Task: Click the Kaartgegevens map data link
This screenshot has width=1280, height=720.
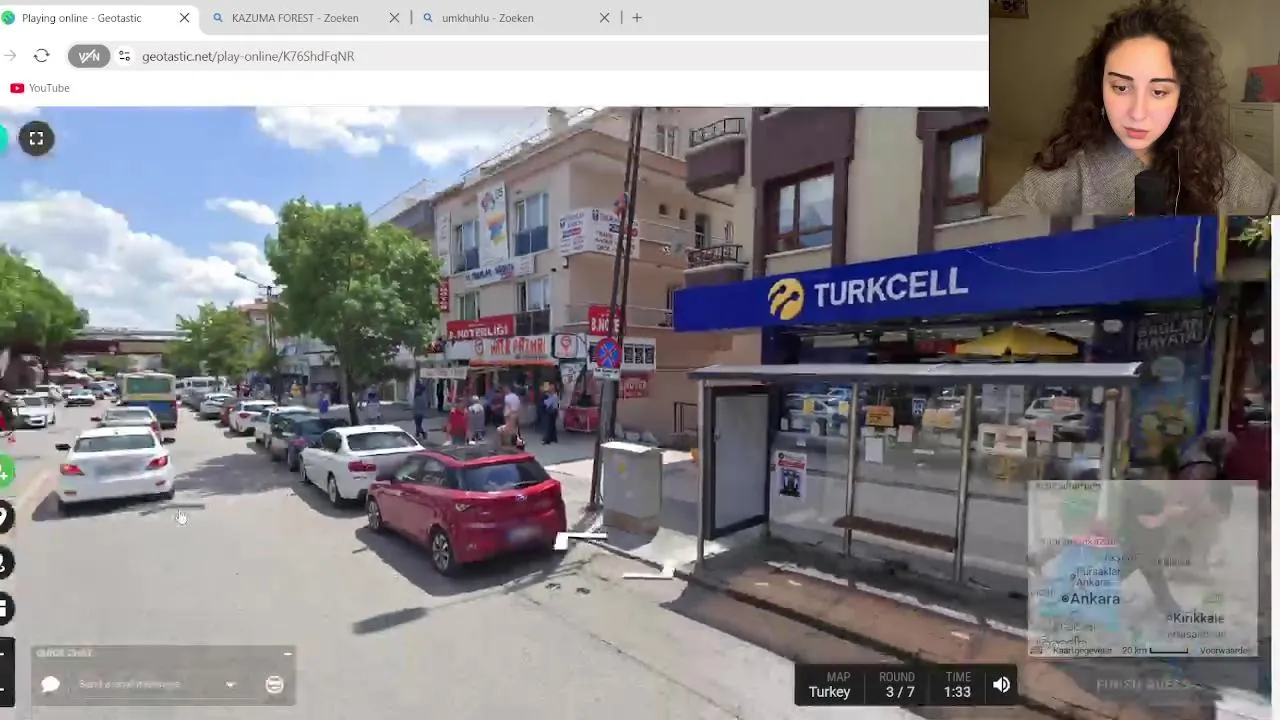Action: click(x=1081, y=650)
